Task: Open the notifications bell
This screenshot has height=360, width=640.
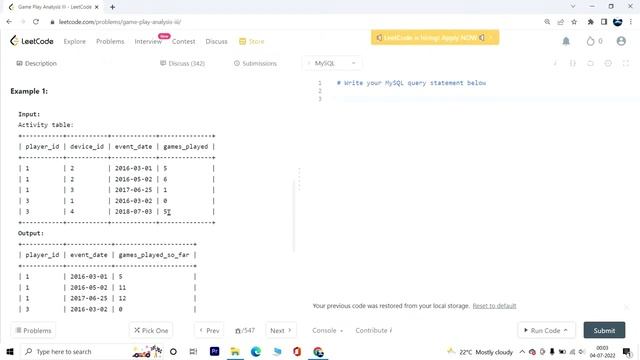Action: (x=566, y=41)
